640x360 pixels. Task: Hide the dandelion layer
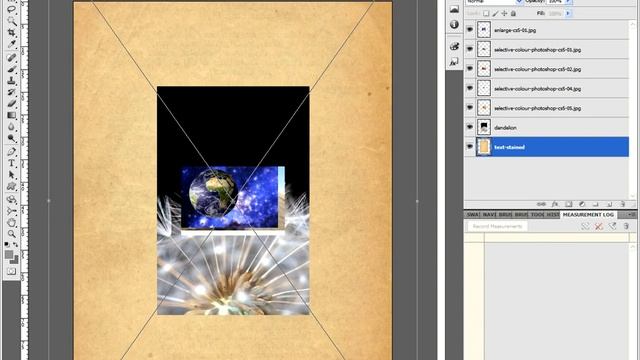pyautogui.click(x=470, y=127)
